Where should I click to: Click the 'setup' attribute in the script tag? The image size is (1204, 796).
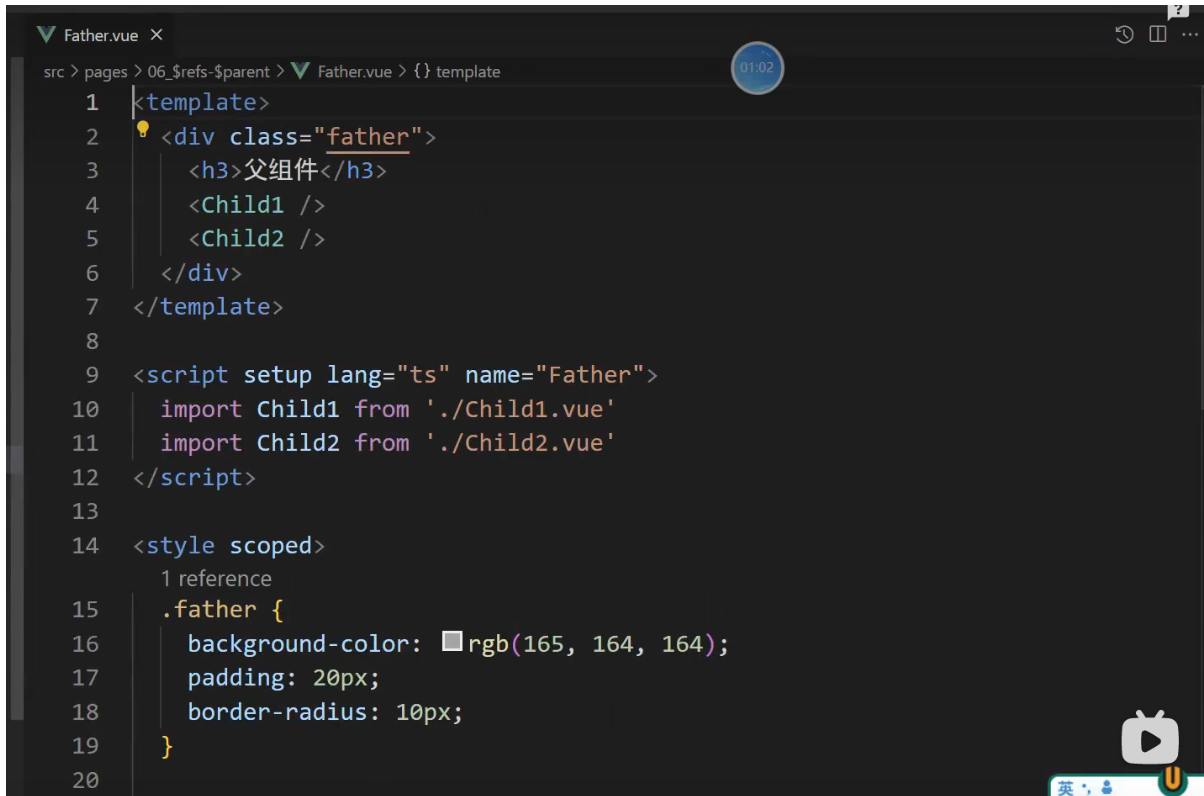click(278, 375)
